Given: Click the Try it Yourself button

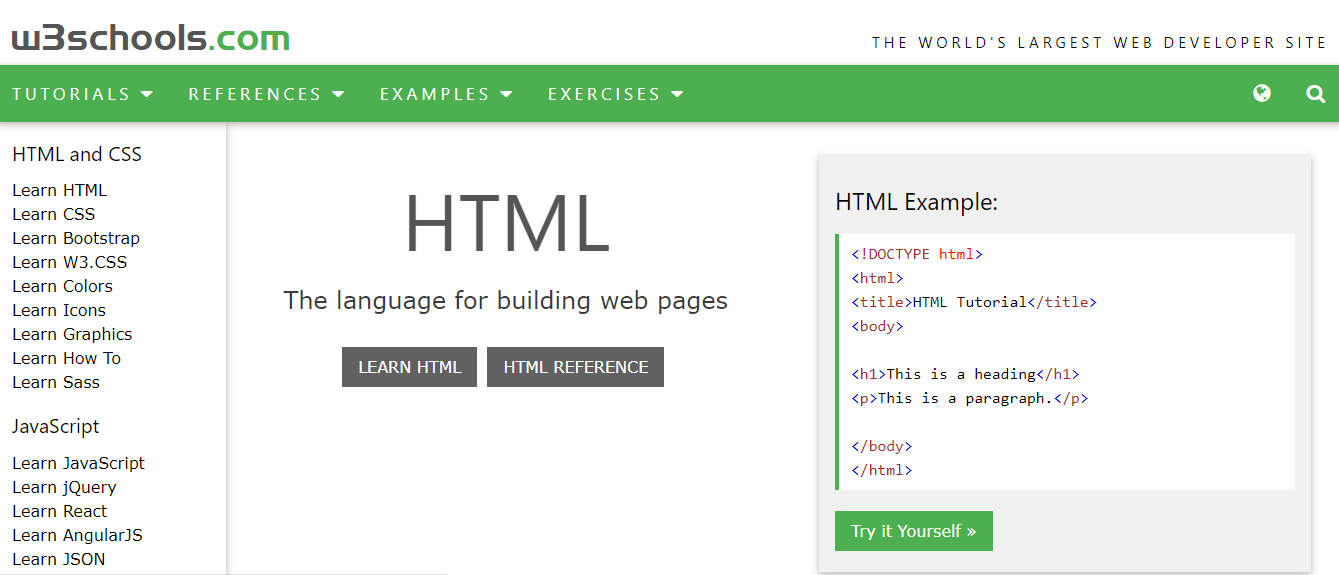Looking at the screenshot, I should point(913,531).
